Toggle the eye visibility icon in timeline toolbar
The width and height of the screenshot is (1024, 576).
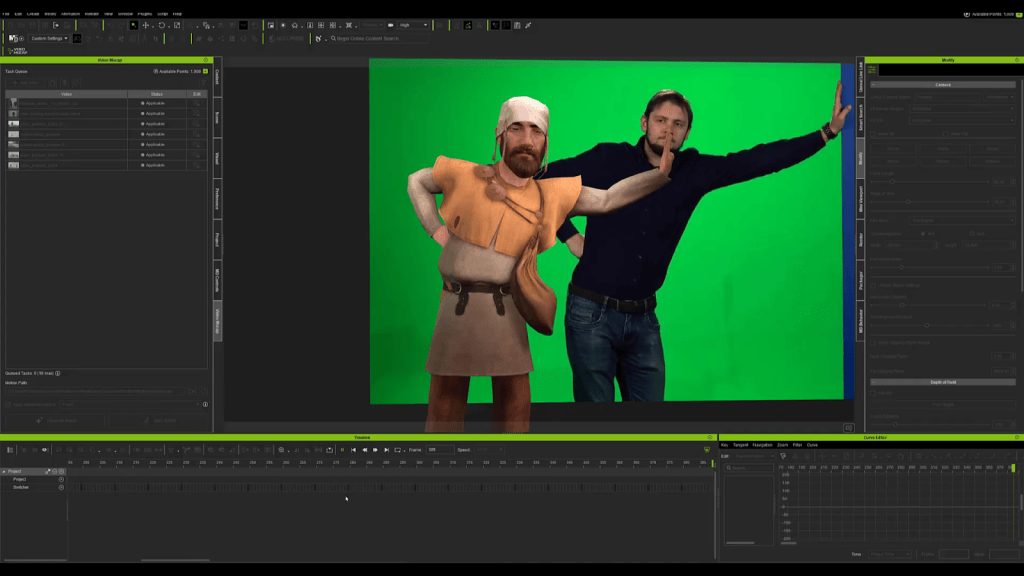(45, 450)
